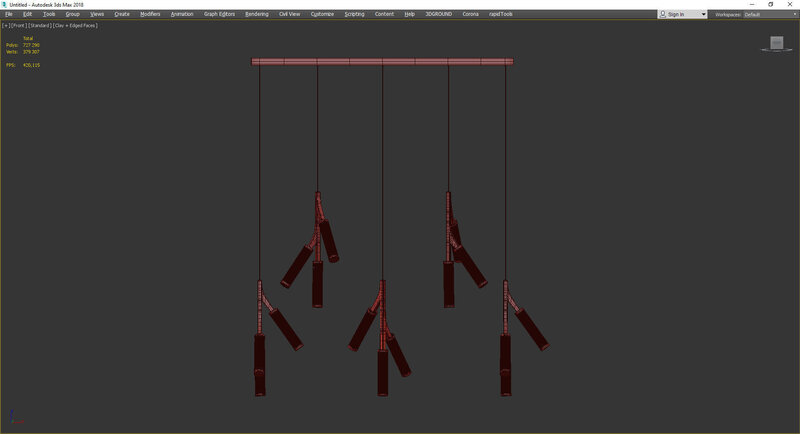Click the [Standard] viewport quality label
Screen dimensions: 800x434
(40, 25)
